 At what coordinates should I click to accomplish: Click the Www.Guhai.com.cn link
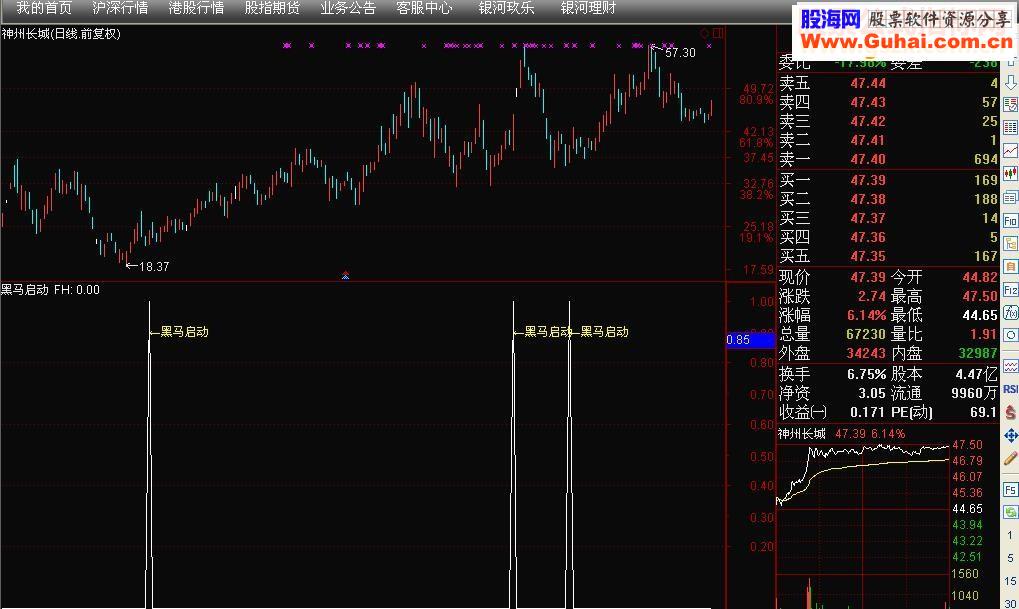tap(907, 42)
